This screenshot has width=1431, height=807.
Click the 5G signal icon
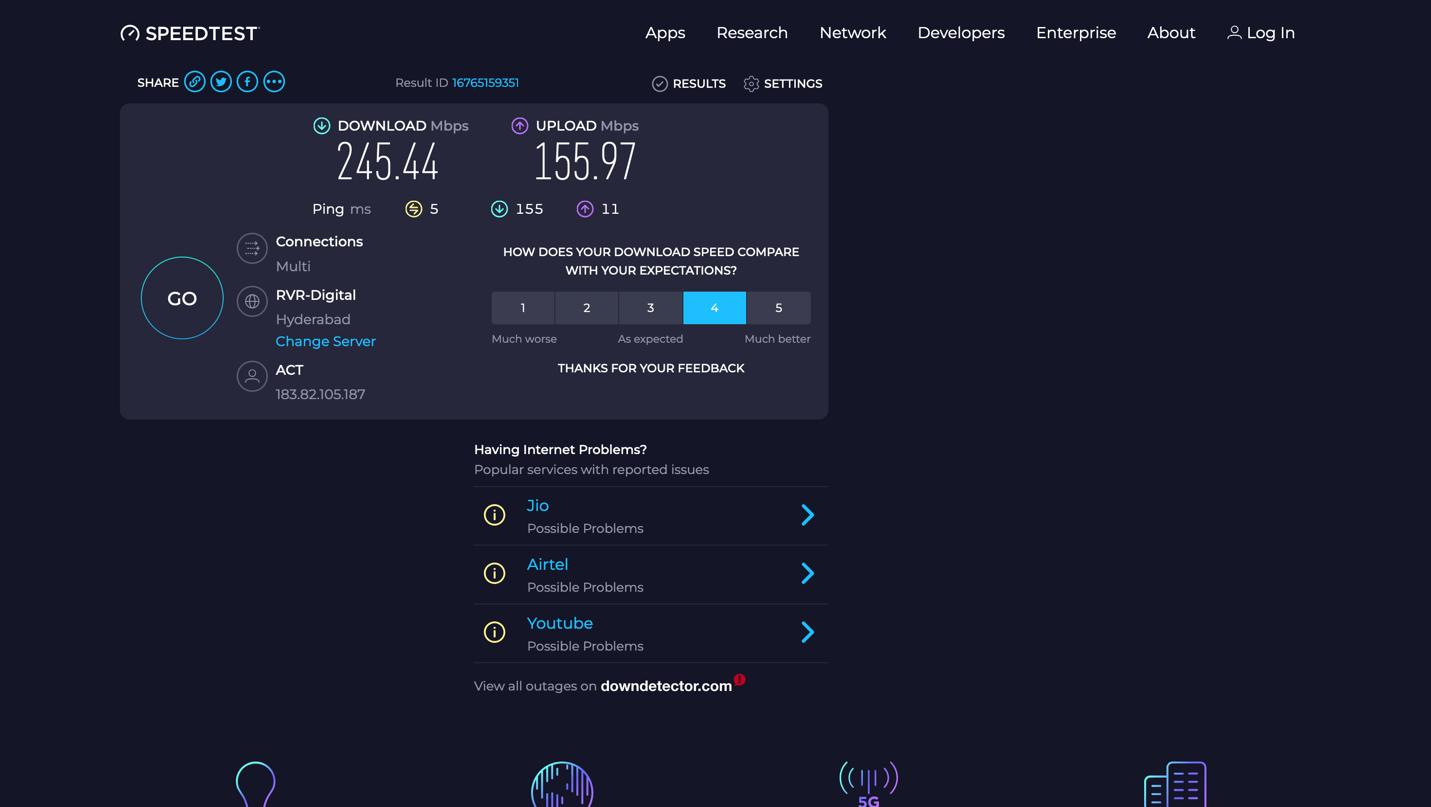869,784
